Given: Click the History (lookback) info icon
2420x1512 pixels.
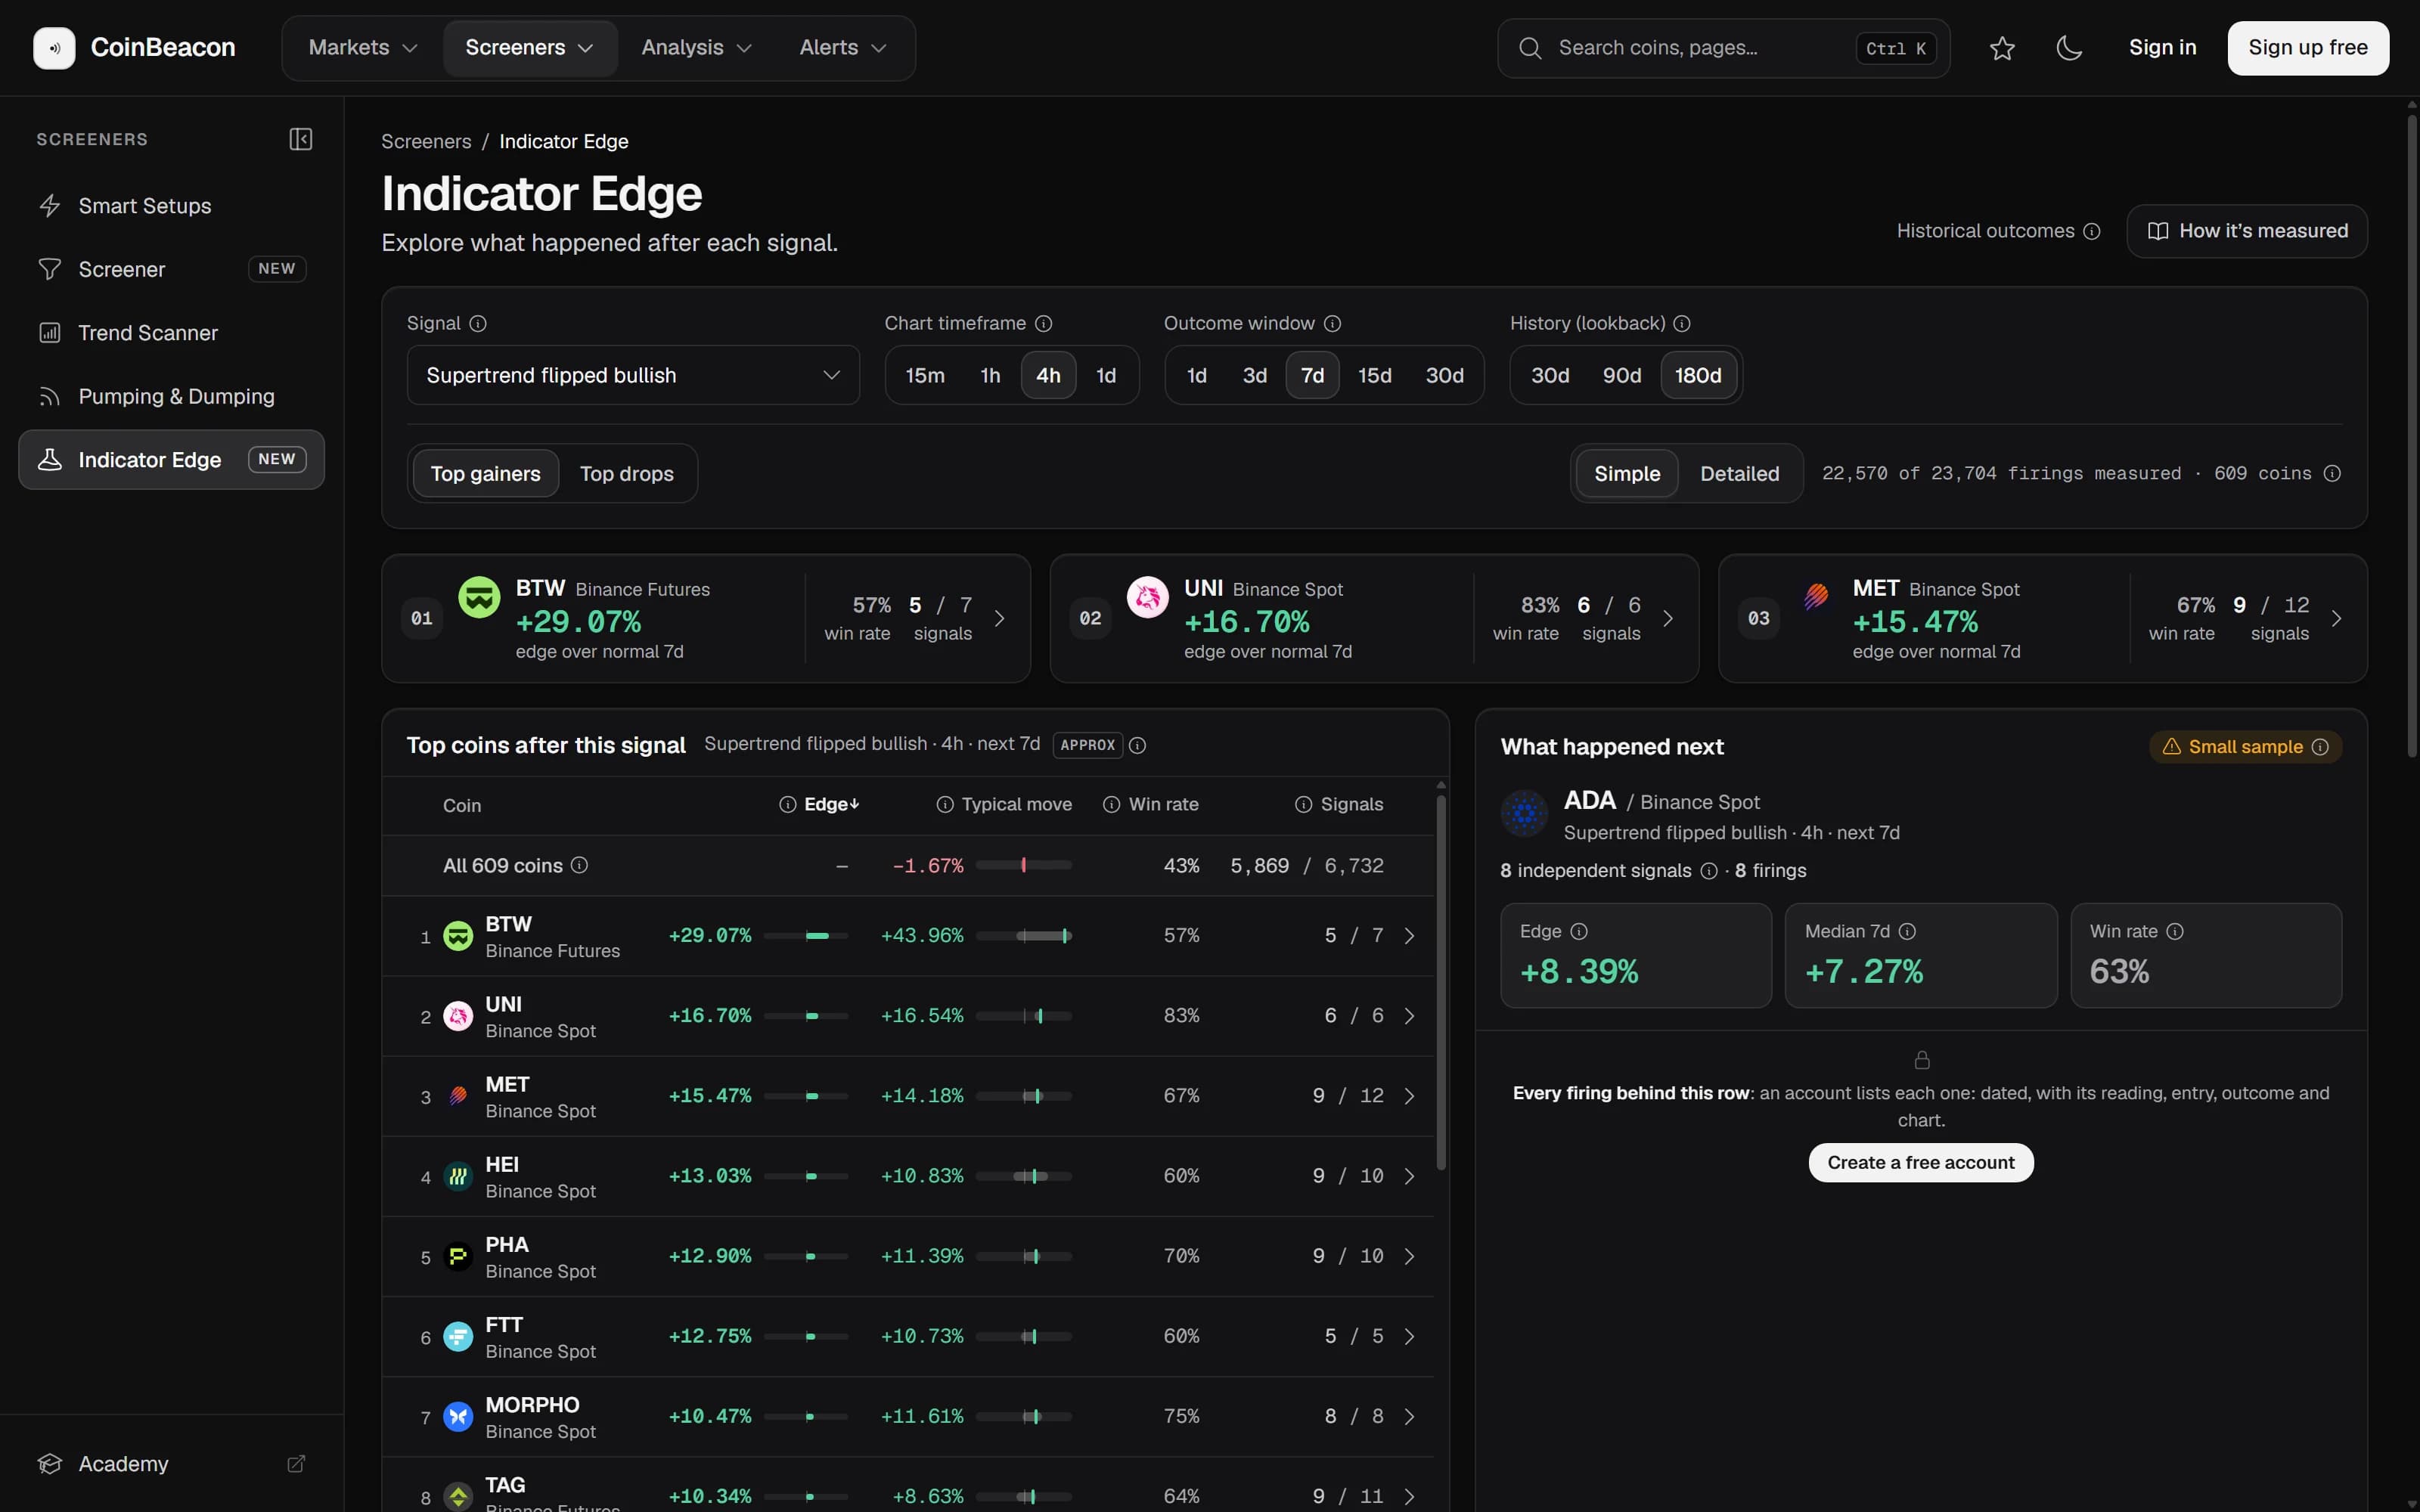Looking at the screenshot, I should tap(1682, 323).
